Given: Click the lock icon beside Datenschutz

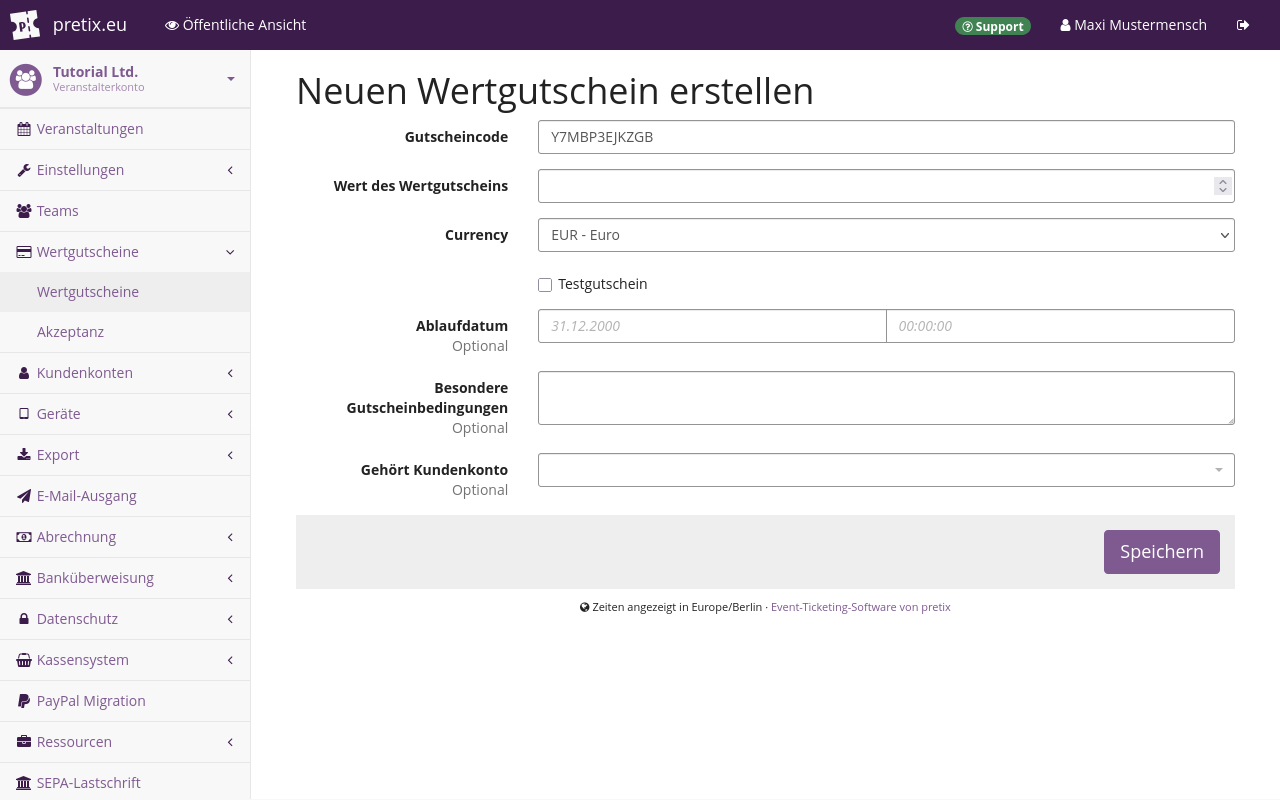Looking at the screenshot, I should point(24,619).
